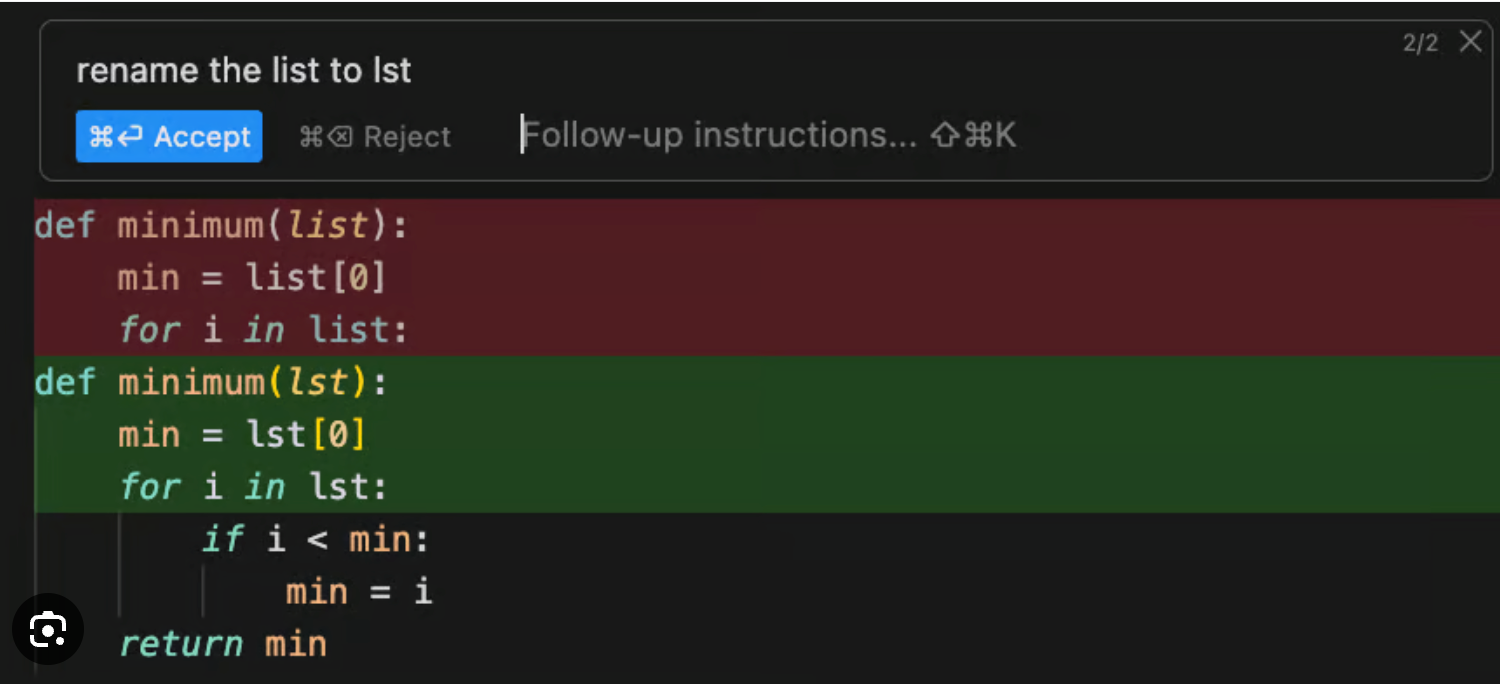Close the inline edit prompt box
Viewport: 1500px width, 684px height.
1470,41
